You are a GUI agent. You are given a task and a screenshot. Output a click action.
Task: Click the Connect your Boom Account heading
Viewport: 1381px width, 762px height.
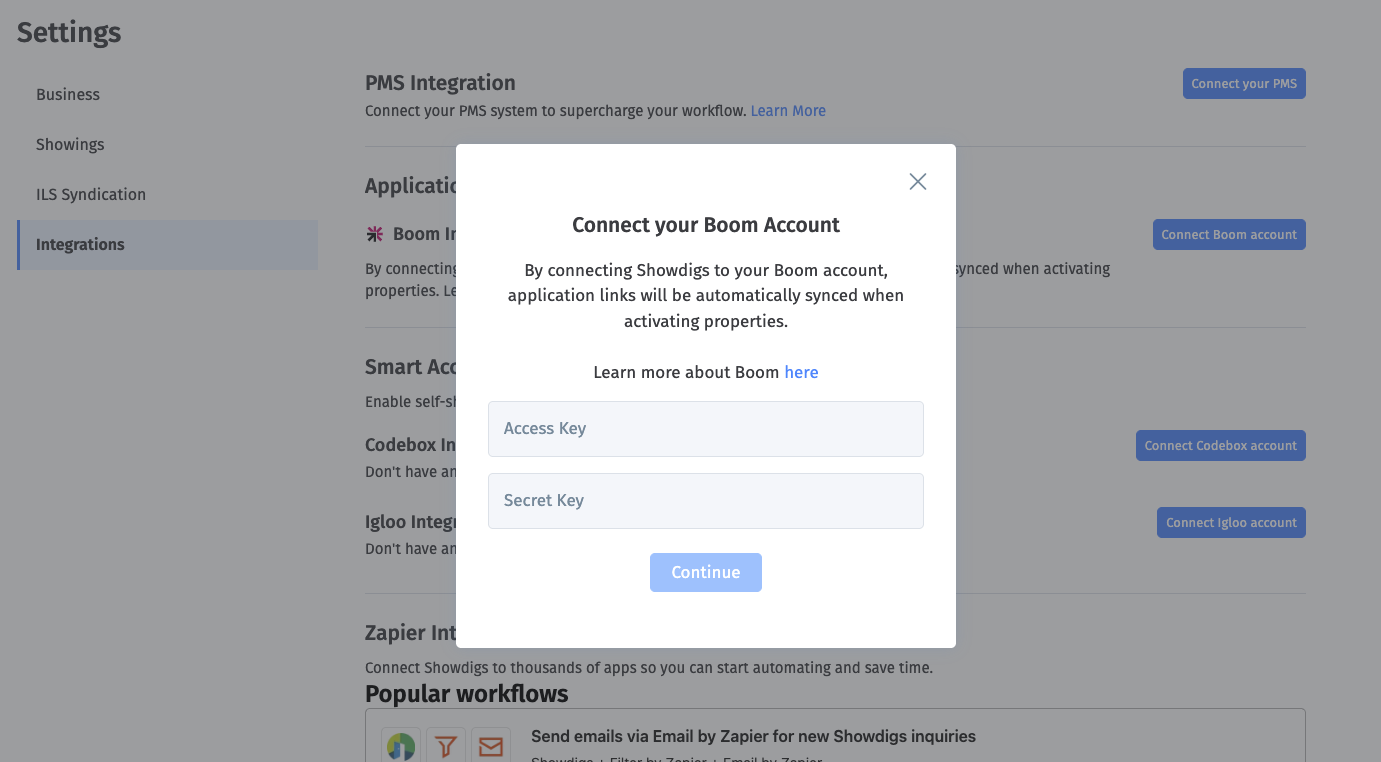coord(705,225)
